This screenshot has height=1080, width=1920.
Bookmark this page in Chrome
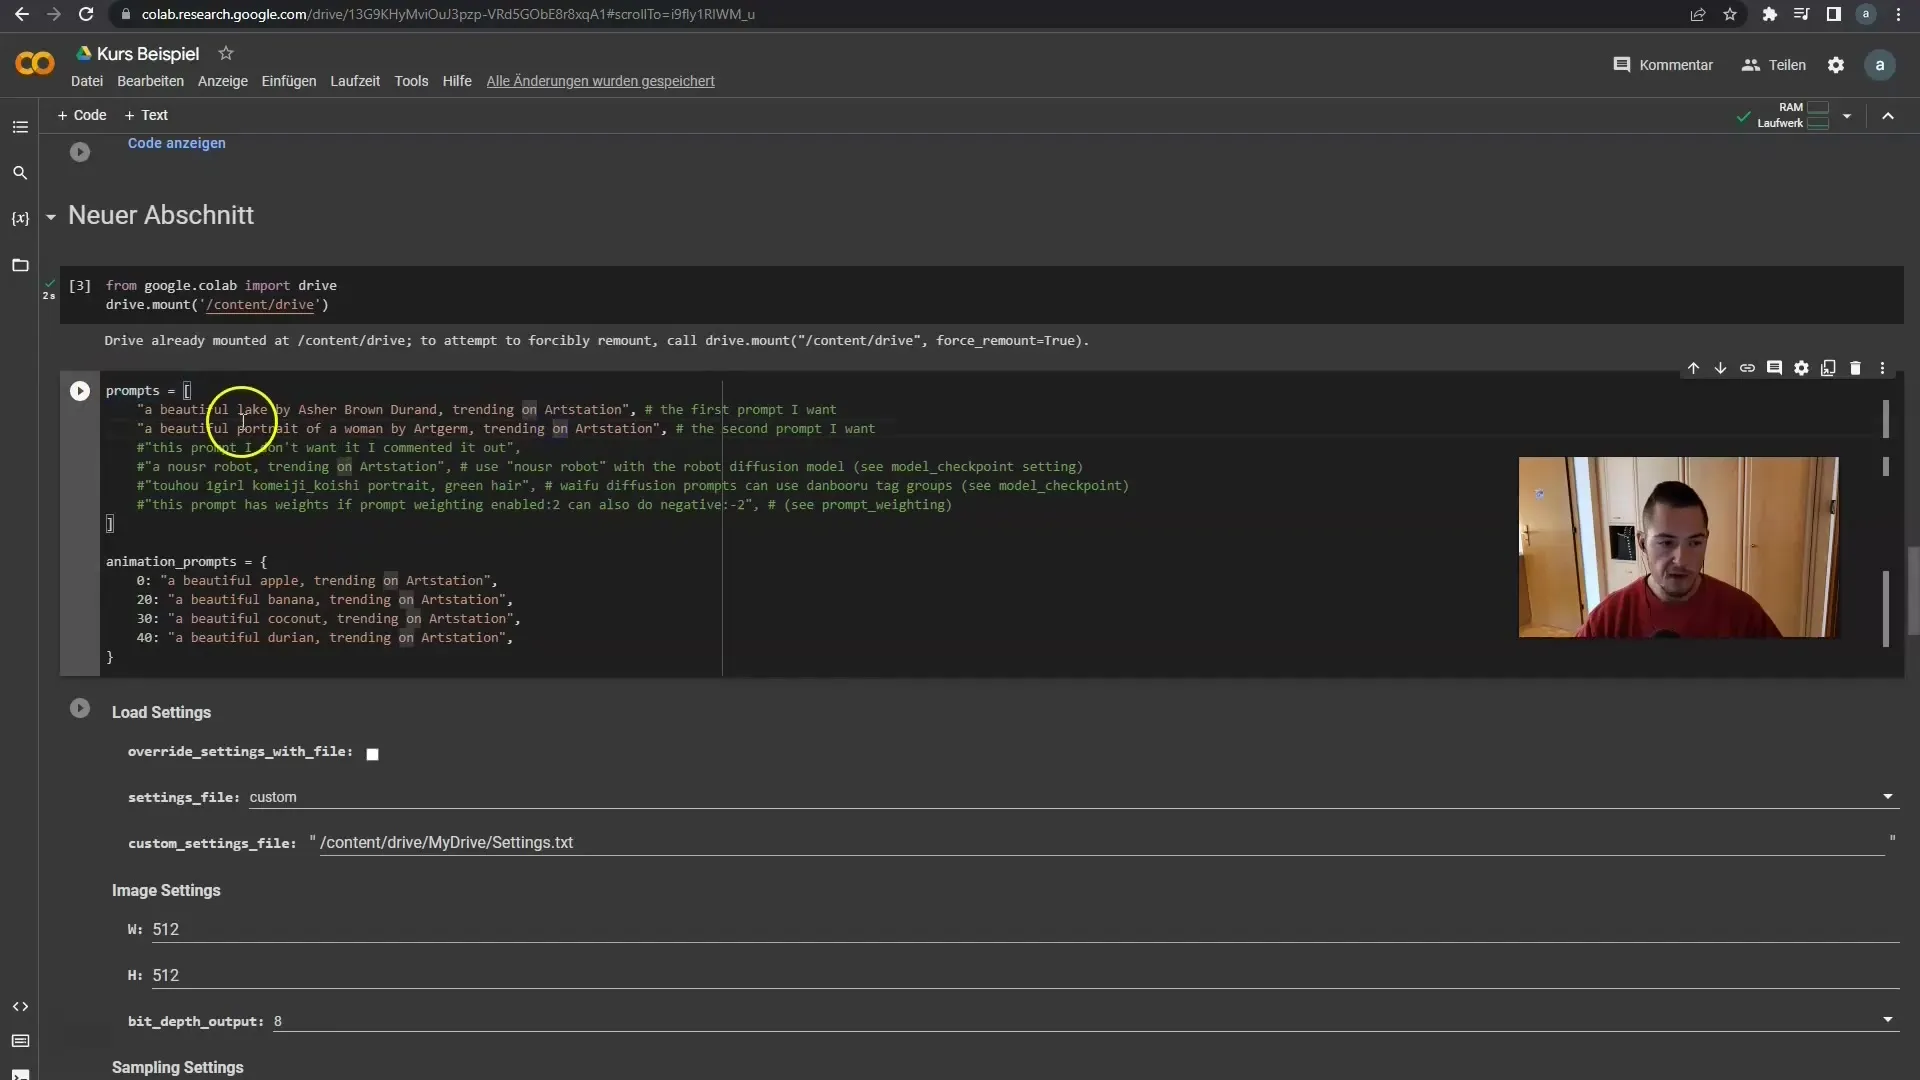point(1730,14)
